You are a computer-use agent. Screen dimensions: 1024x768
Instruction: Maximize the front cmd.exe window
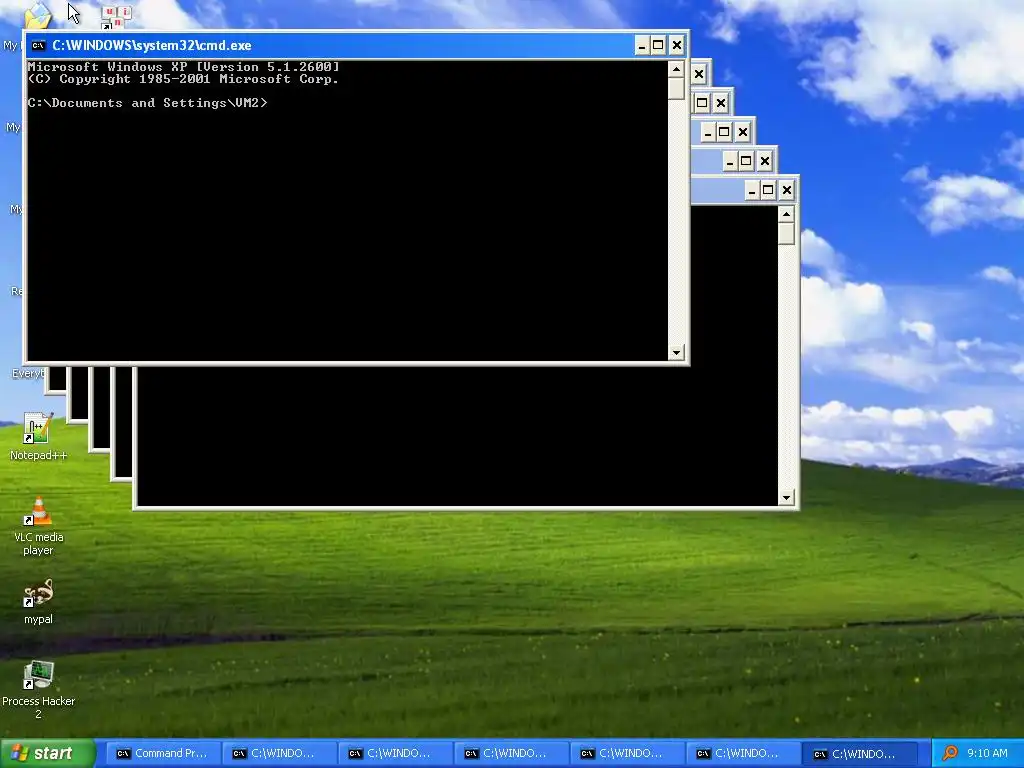[x=658, y=45]
